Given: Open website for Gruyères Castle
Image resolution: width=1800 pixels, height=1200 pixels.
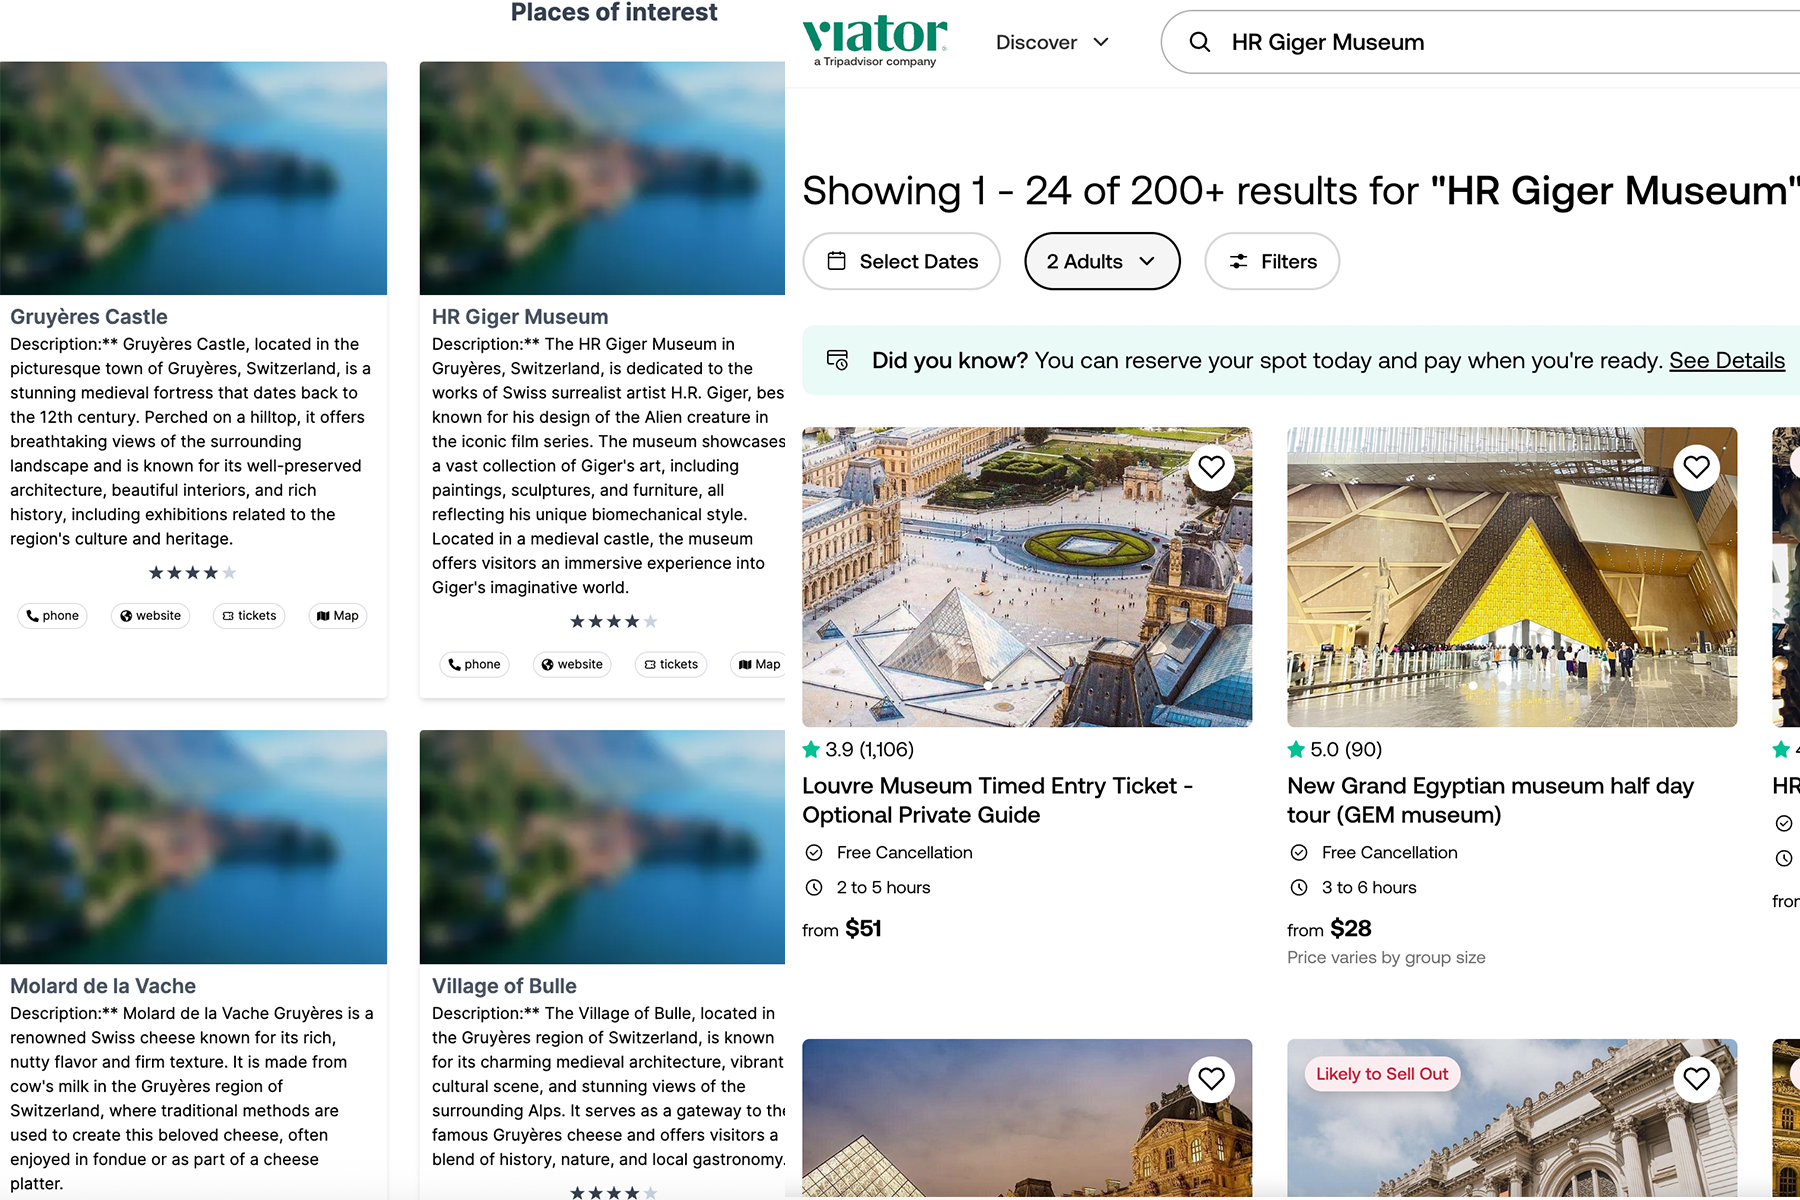Looking at the screenshot, I should 151,616.
